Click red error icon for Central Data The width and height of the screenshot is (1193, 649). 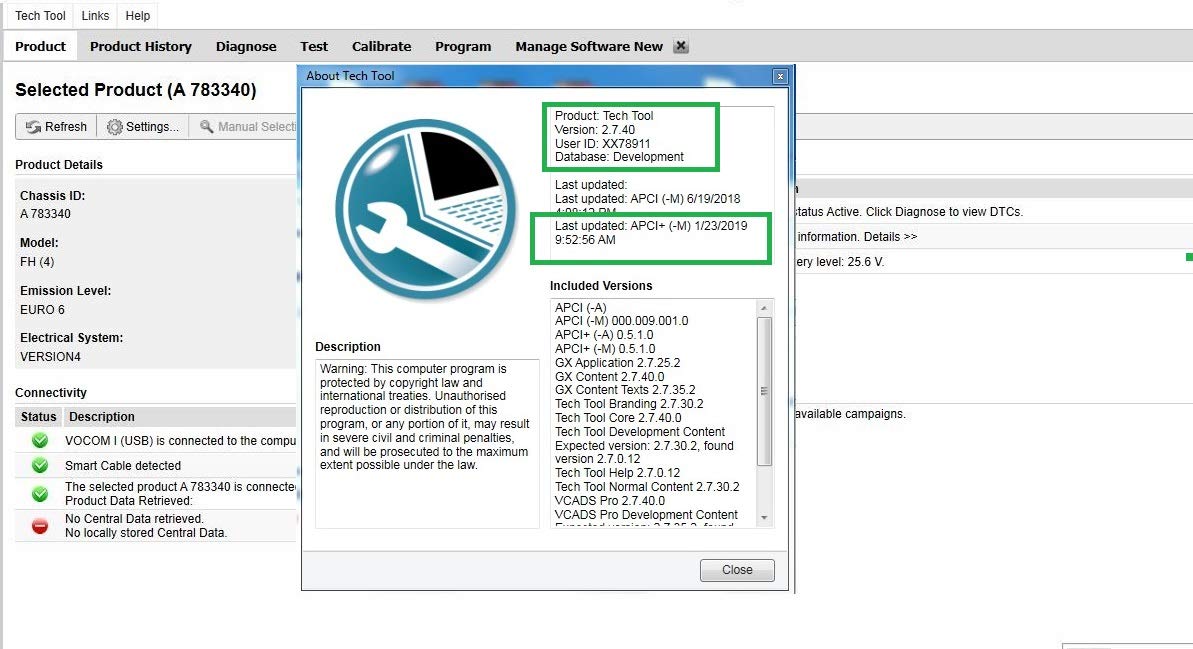40,525
